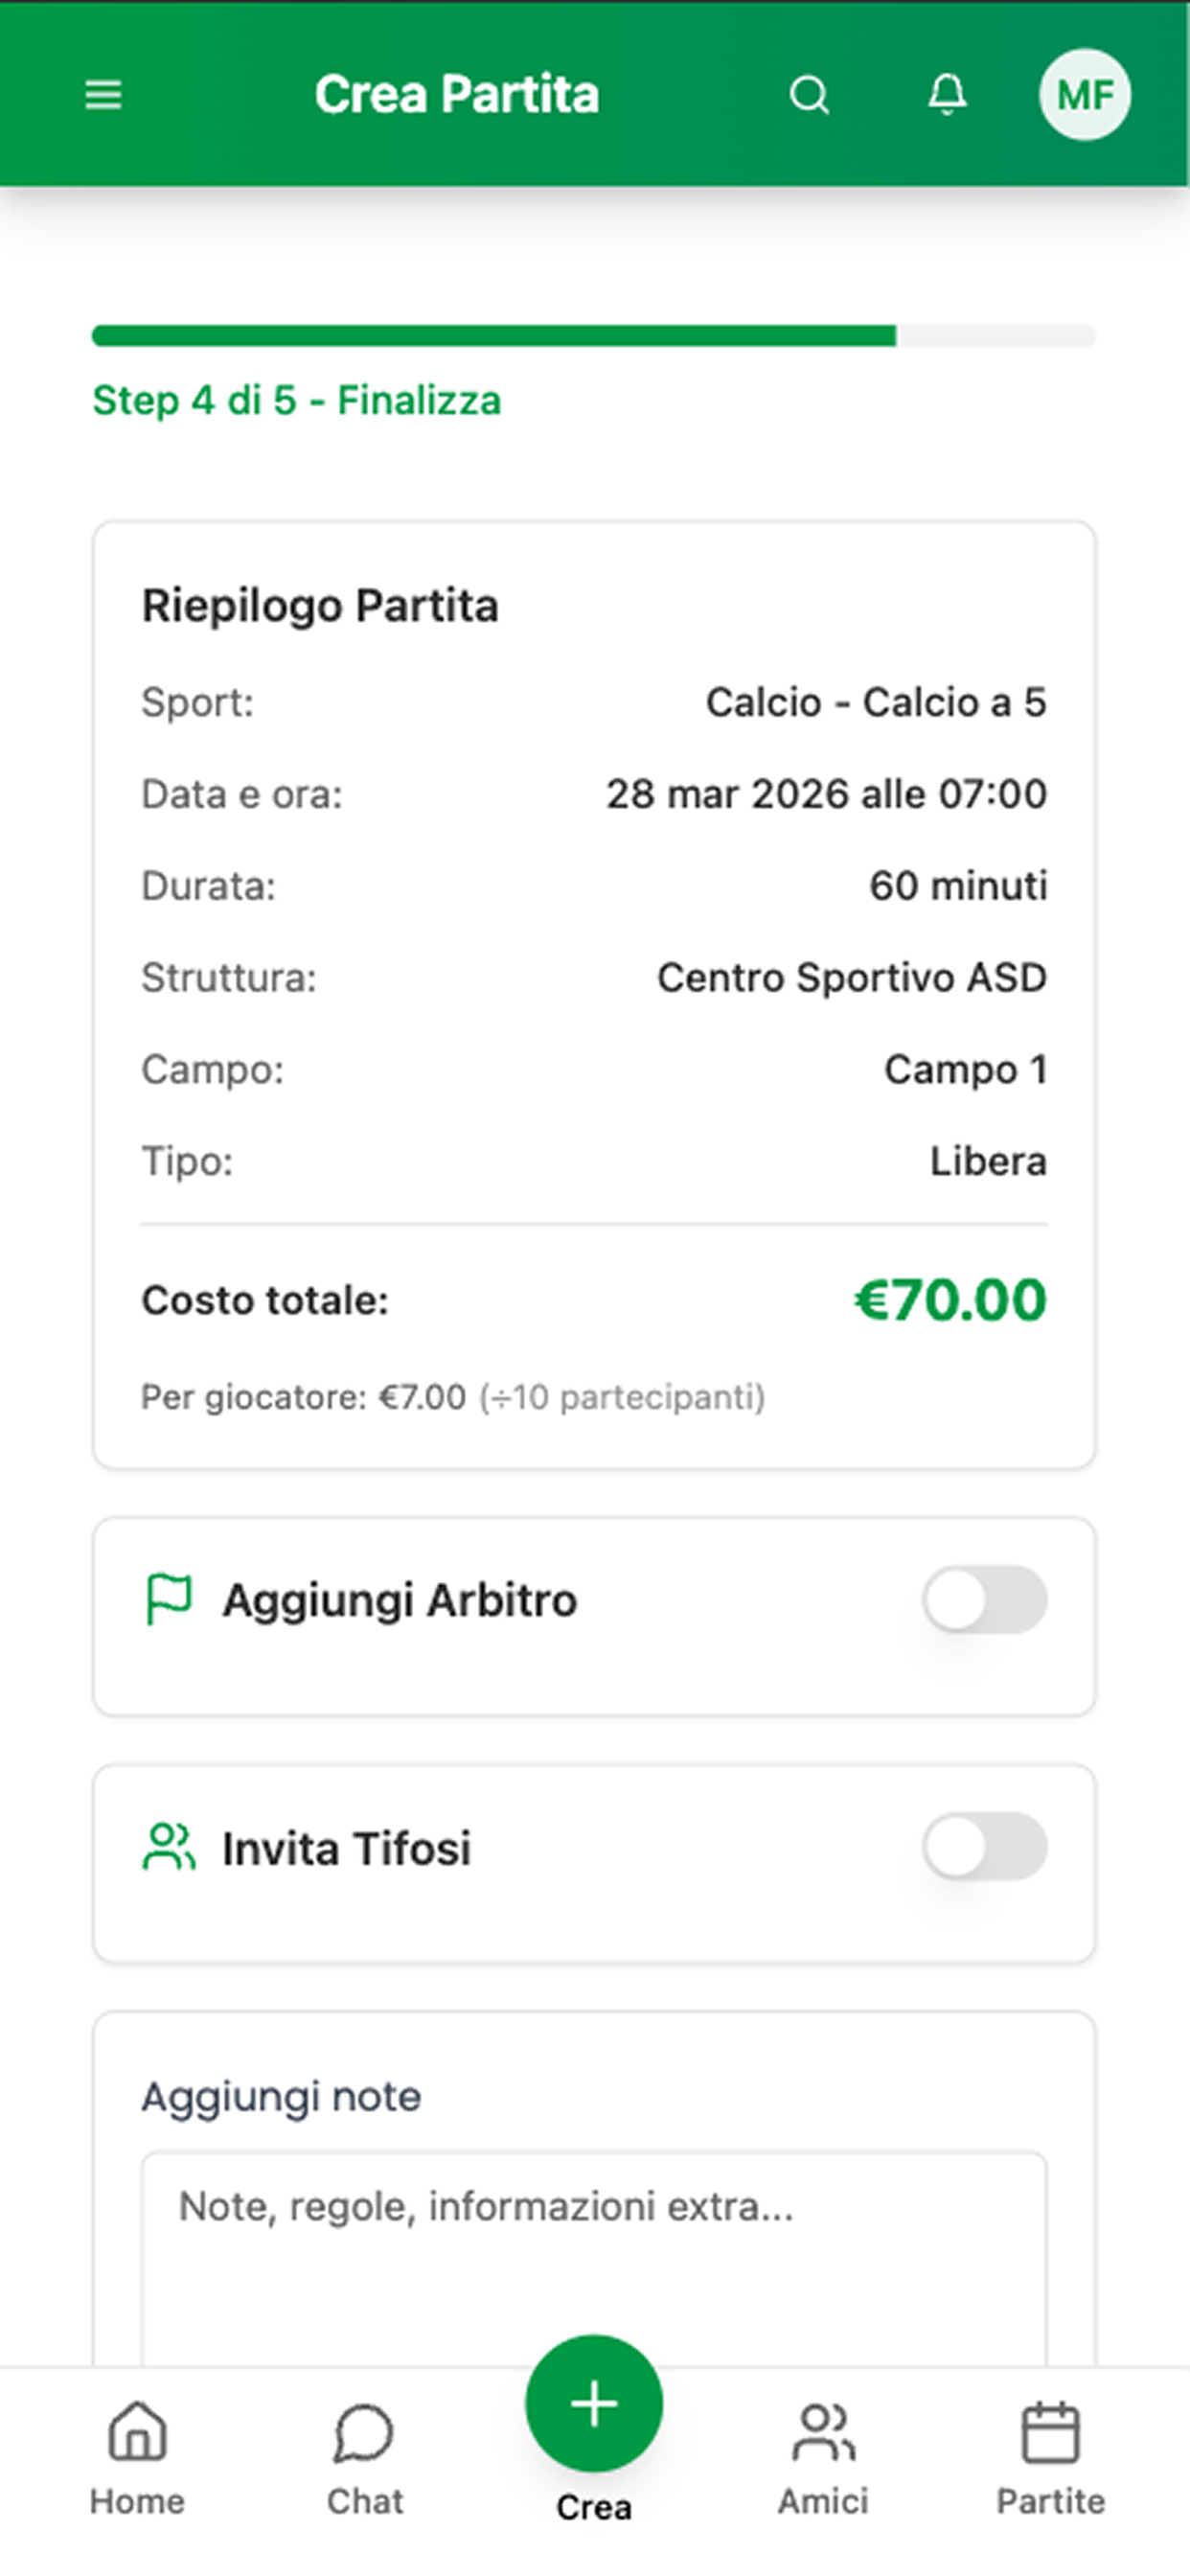1190x2576 pixels.
Task: Focus the notes text area
Action: coord(594,2260)
